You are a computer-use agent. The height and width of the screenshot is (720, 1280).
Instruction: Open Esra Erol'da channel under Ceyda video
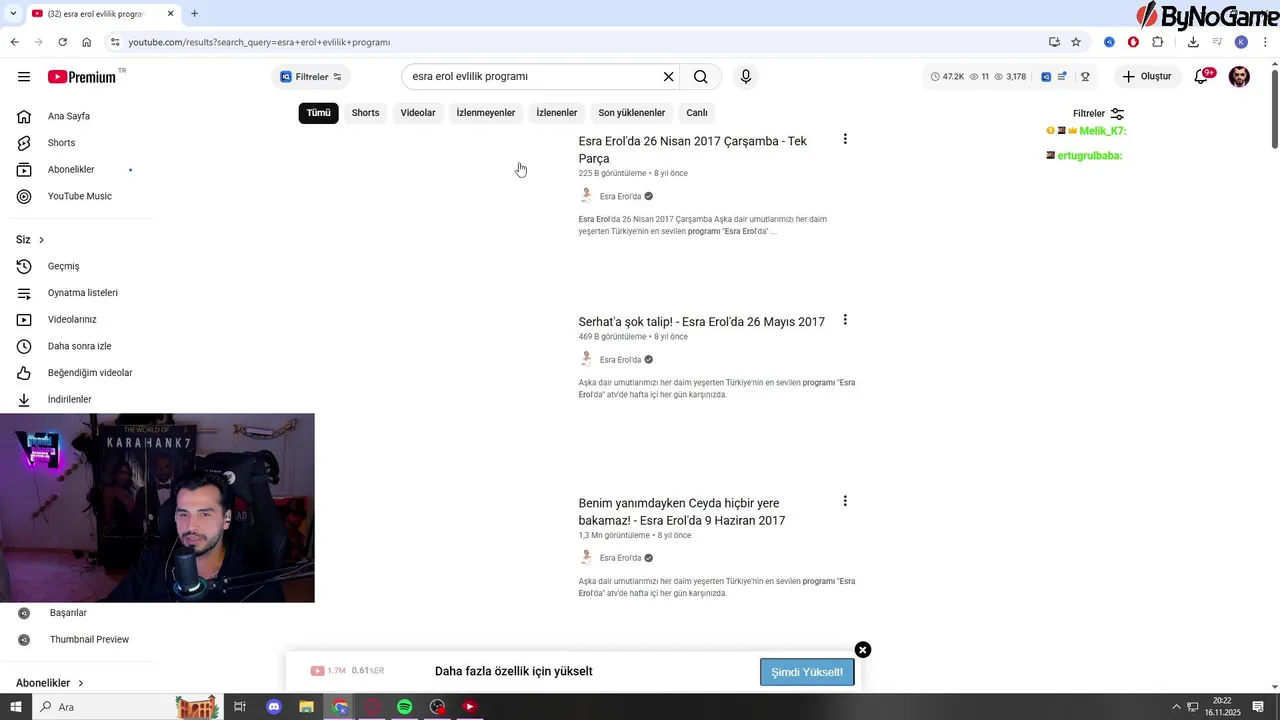coord(620,558)
